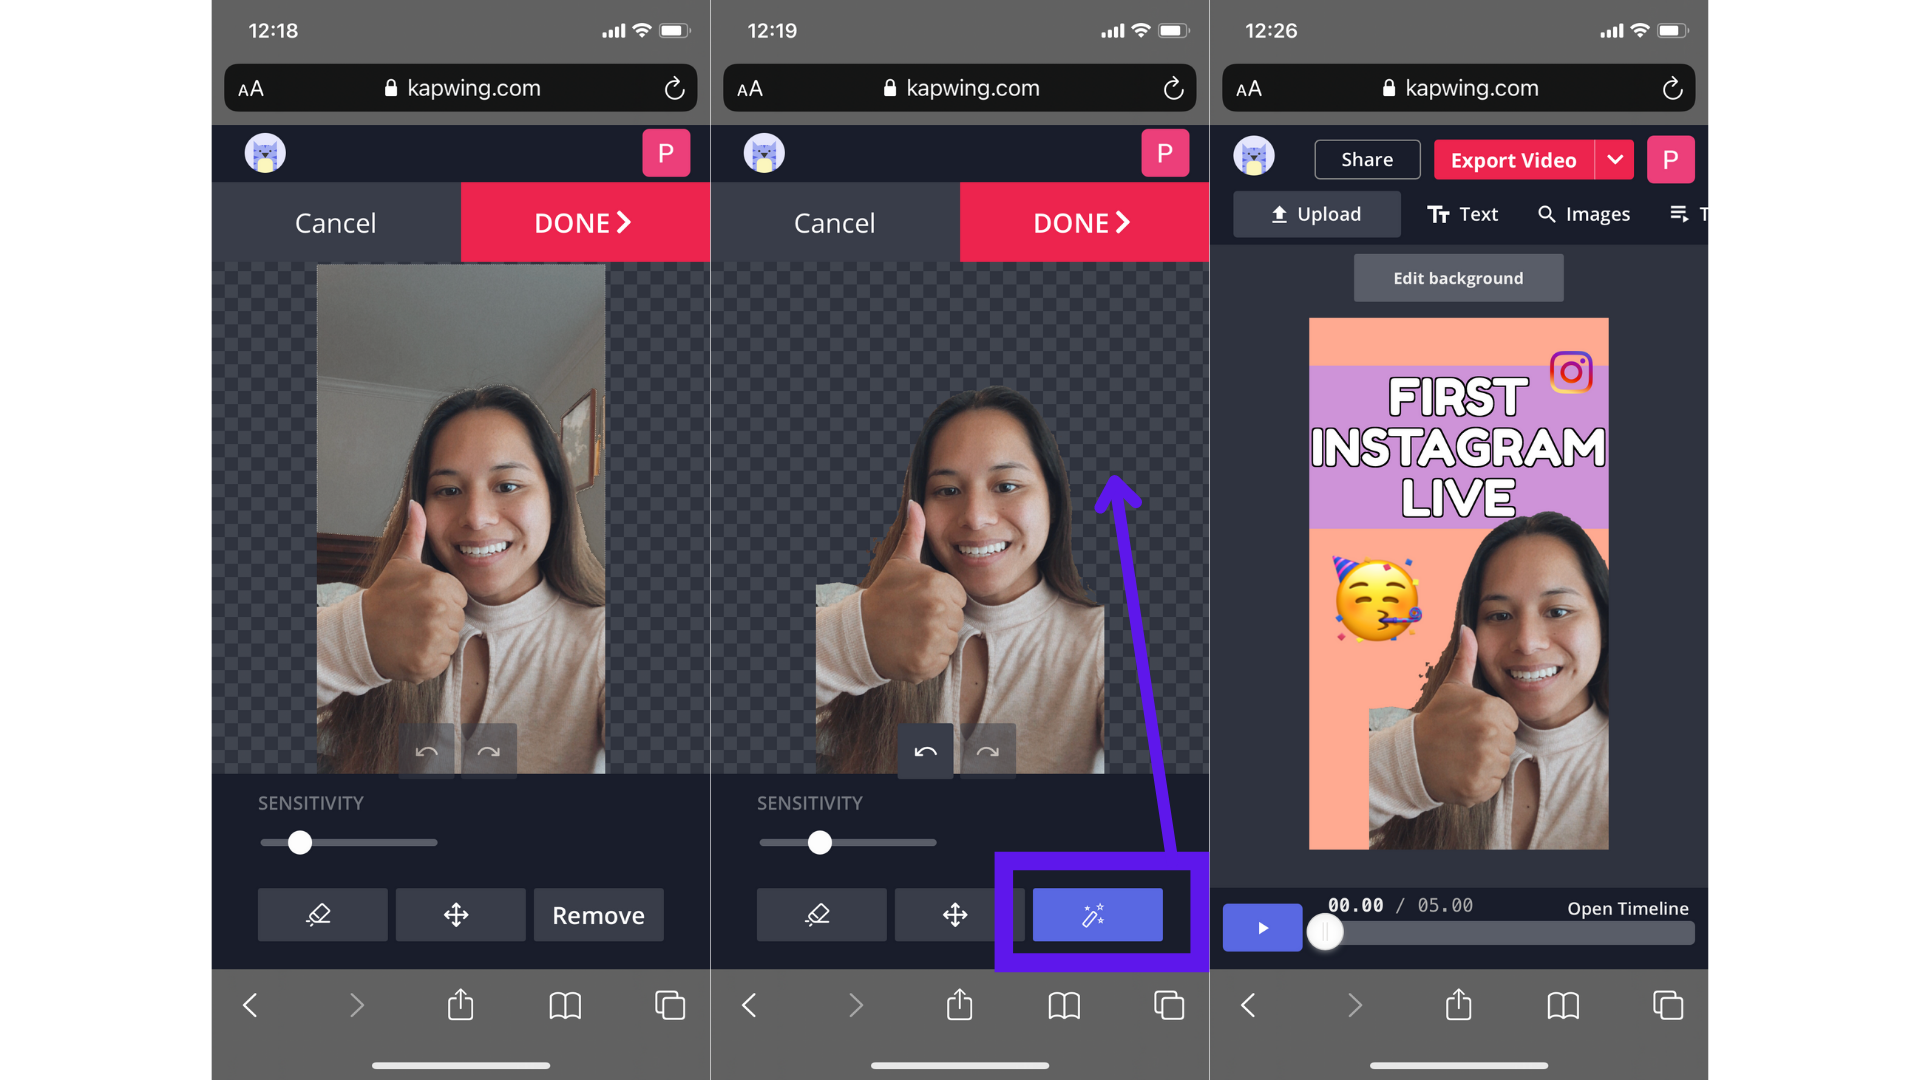Viewport: 1920px width, 1080px height.
Task: Select the magic wand tool button
Action: click(1097, 914)
